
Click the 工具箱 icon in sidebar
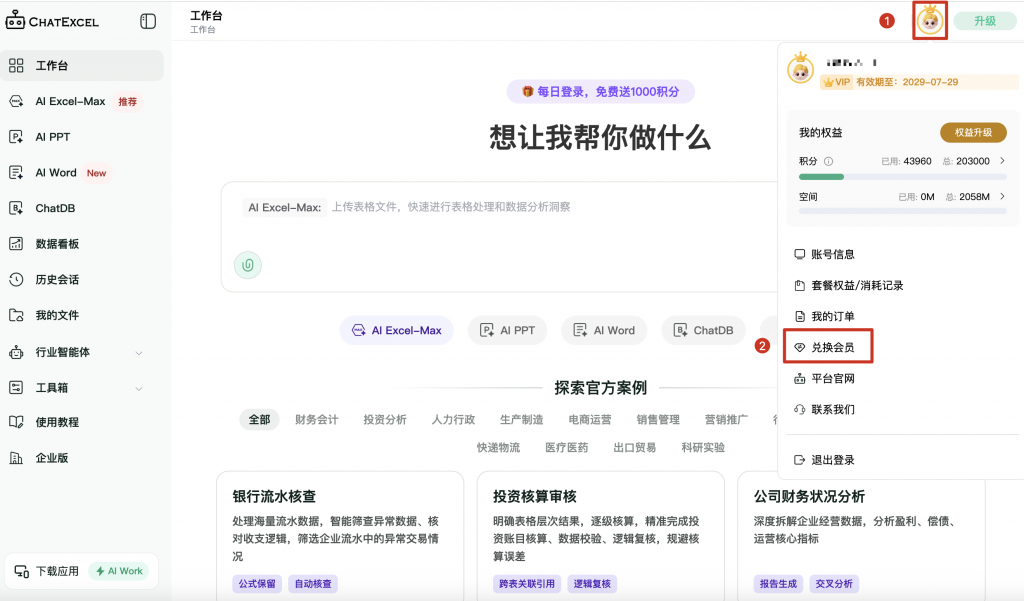pos(16,387)
